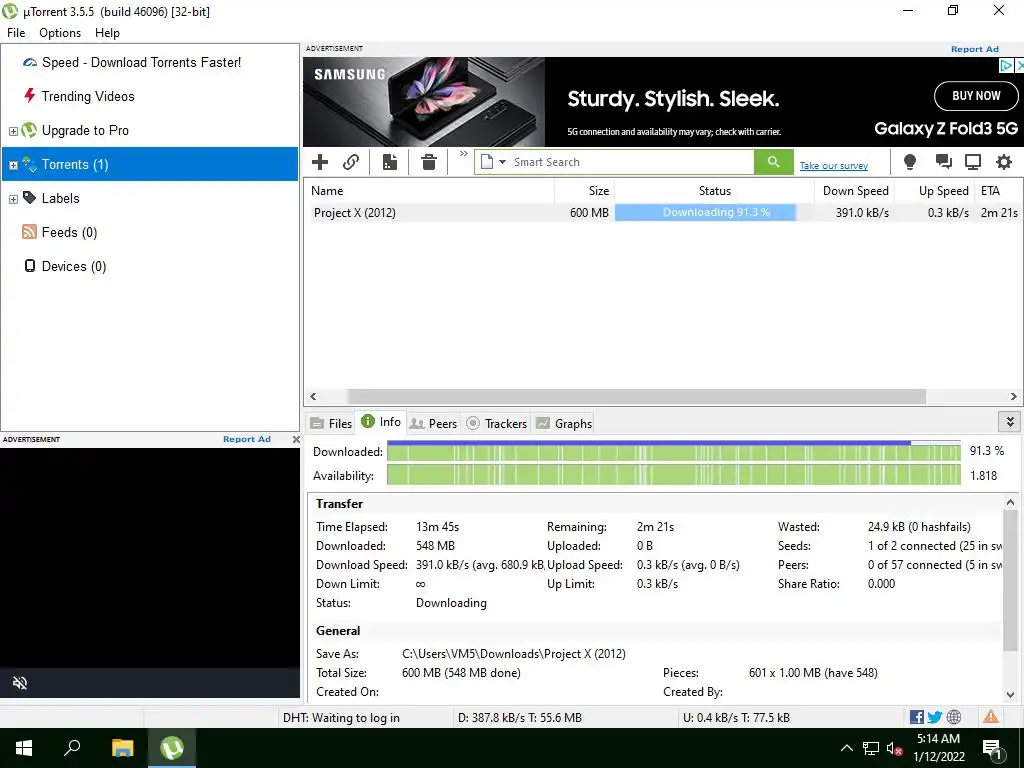
Task: Click the Create New Torrent icon
Action: click(x=390, y=162)
